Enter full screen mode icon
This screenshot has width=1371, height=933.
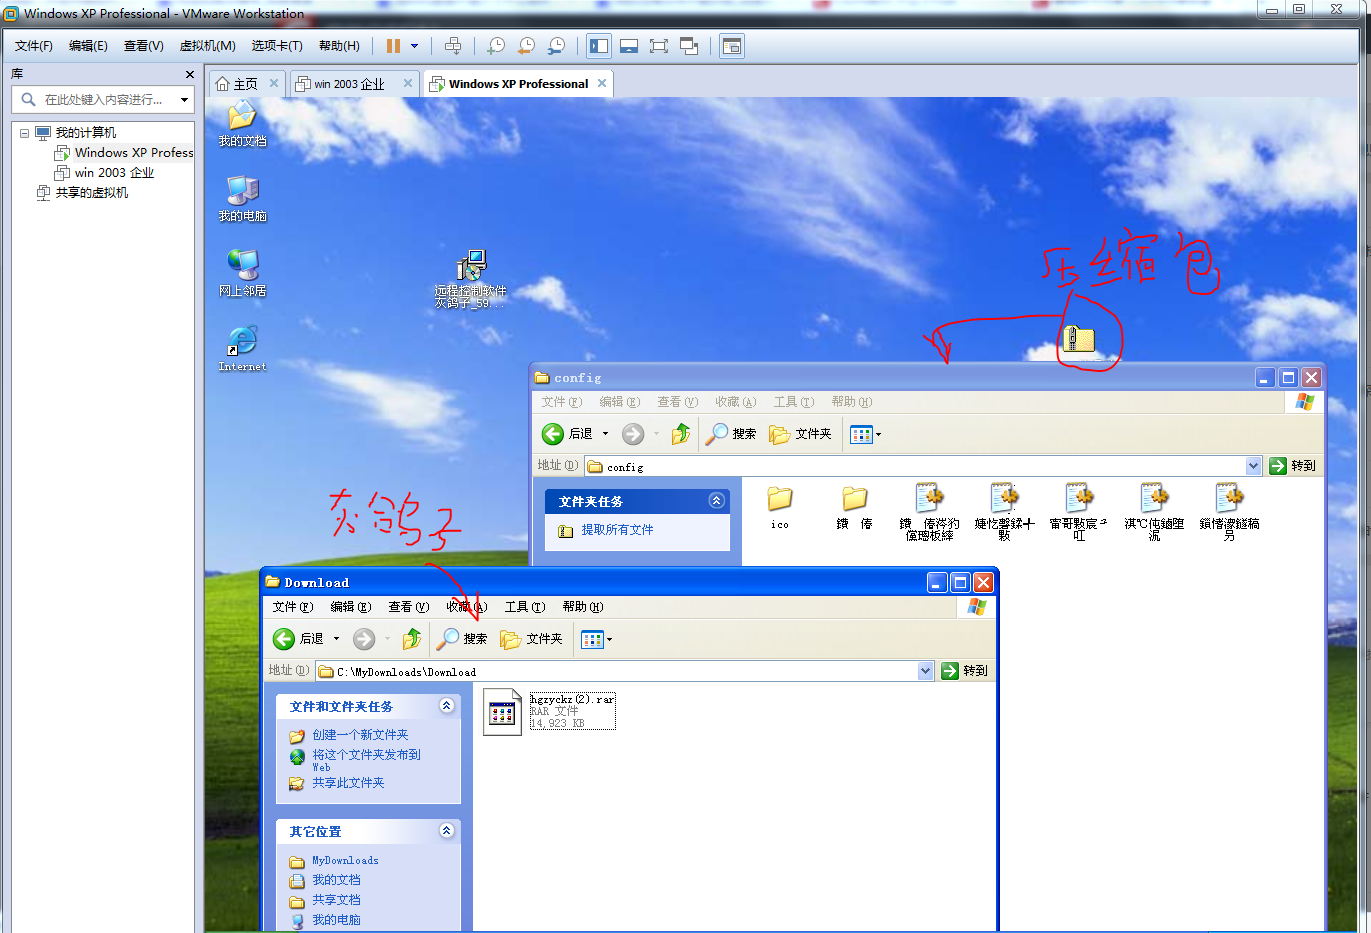point(659,46)
